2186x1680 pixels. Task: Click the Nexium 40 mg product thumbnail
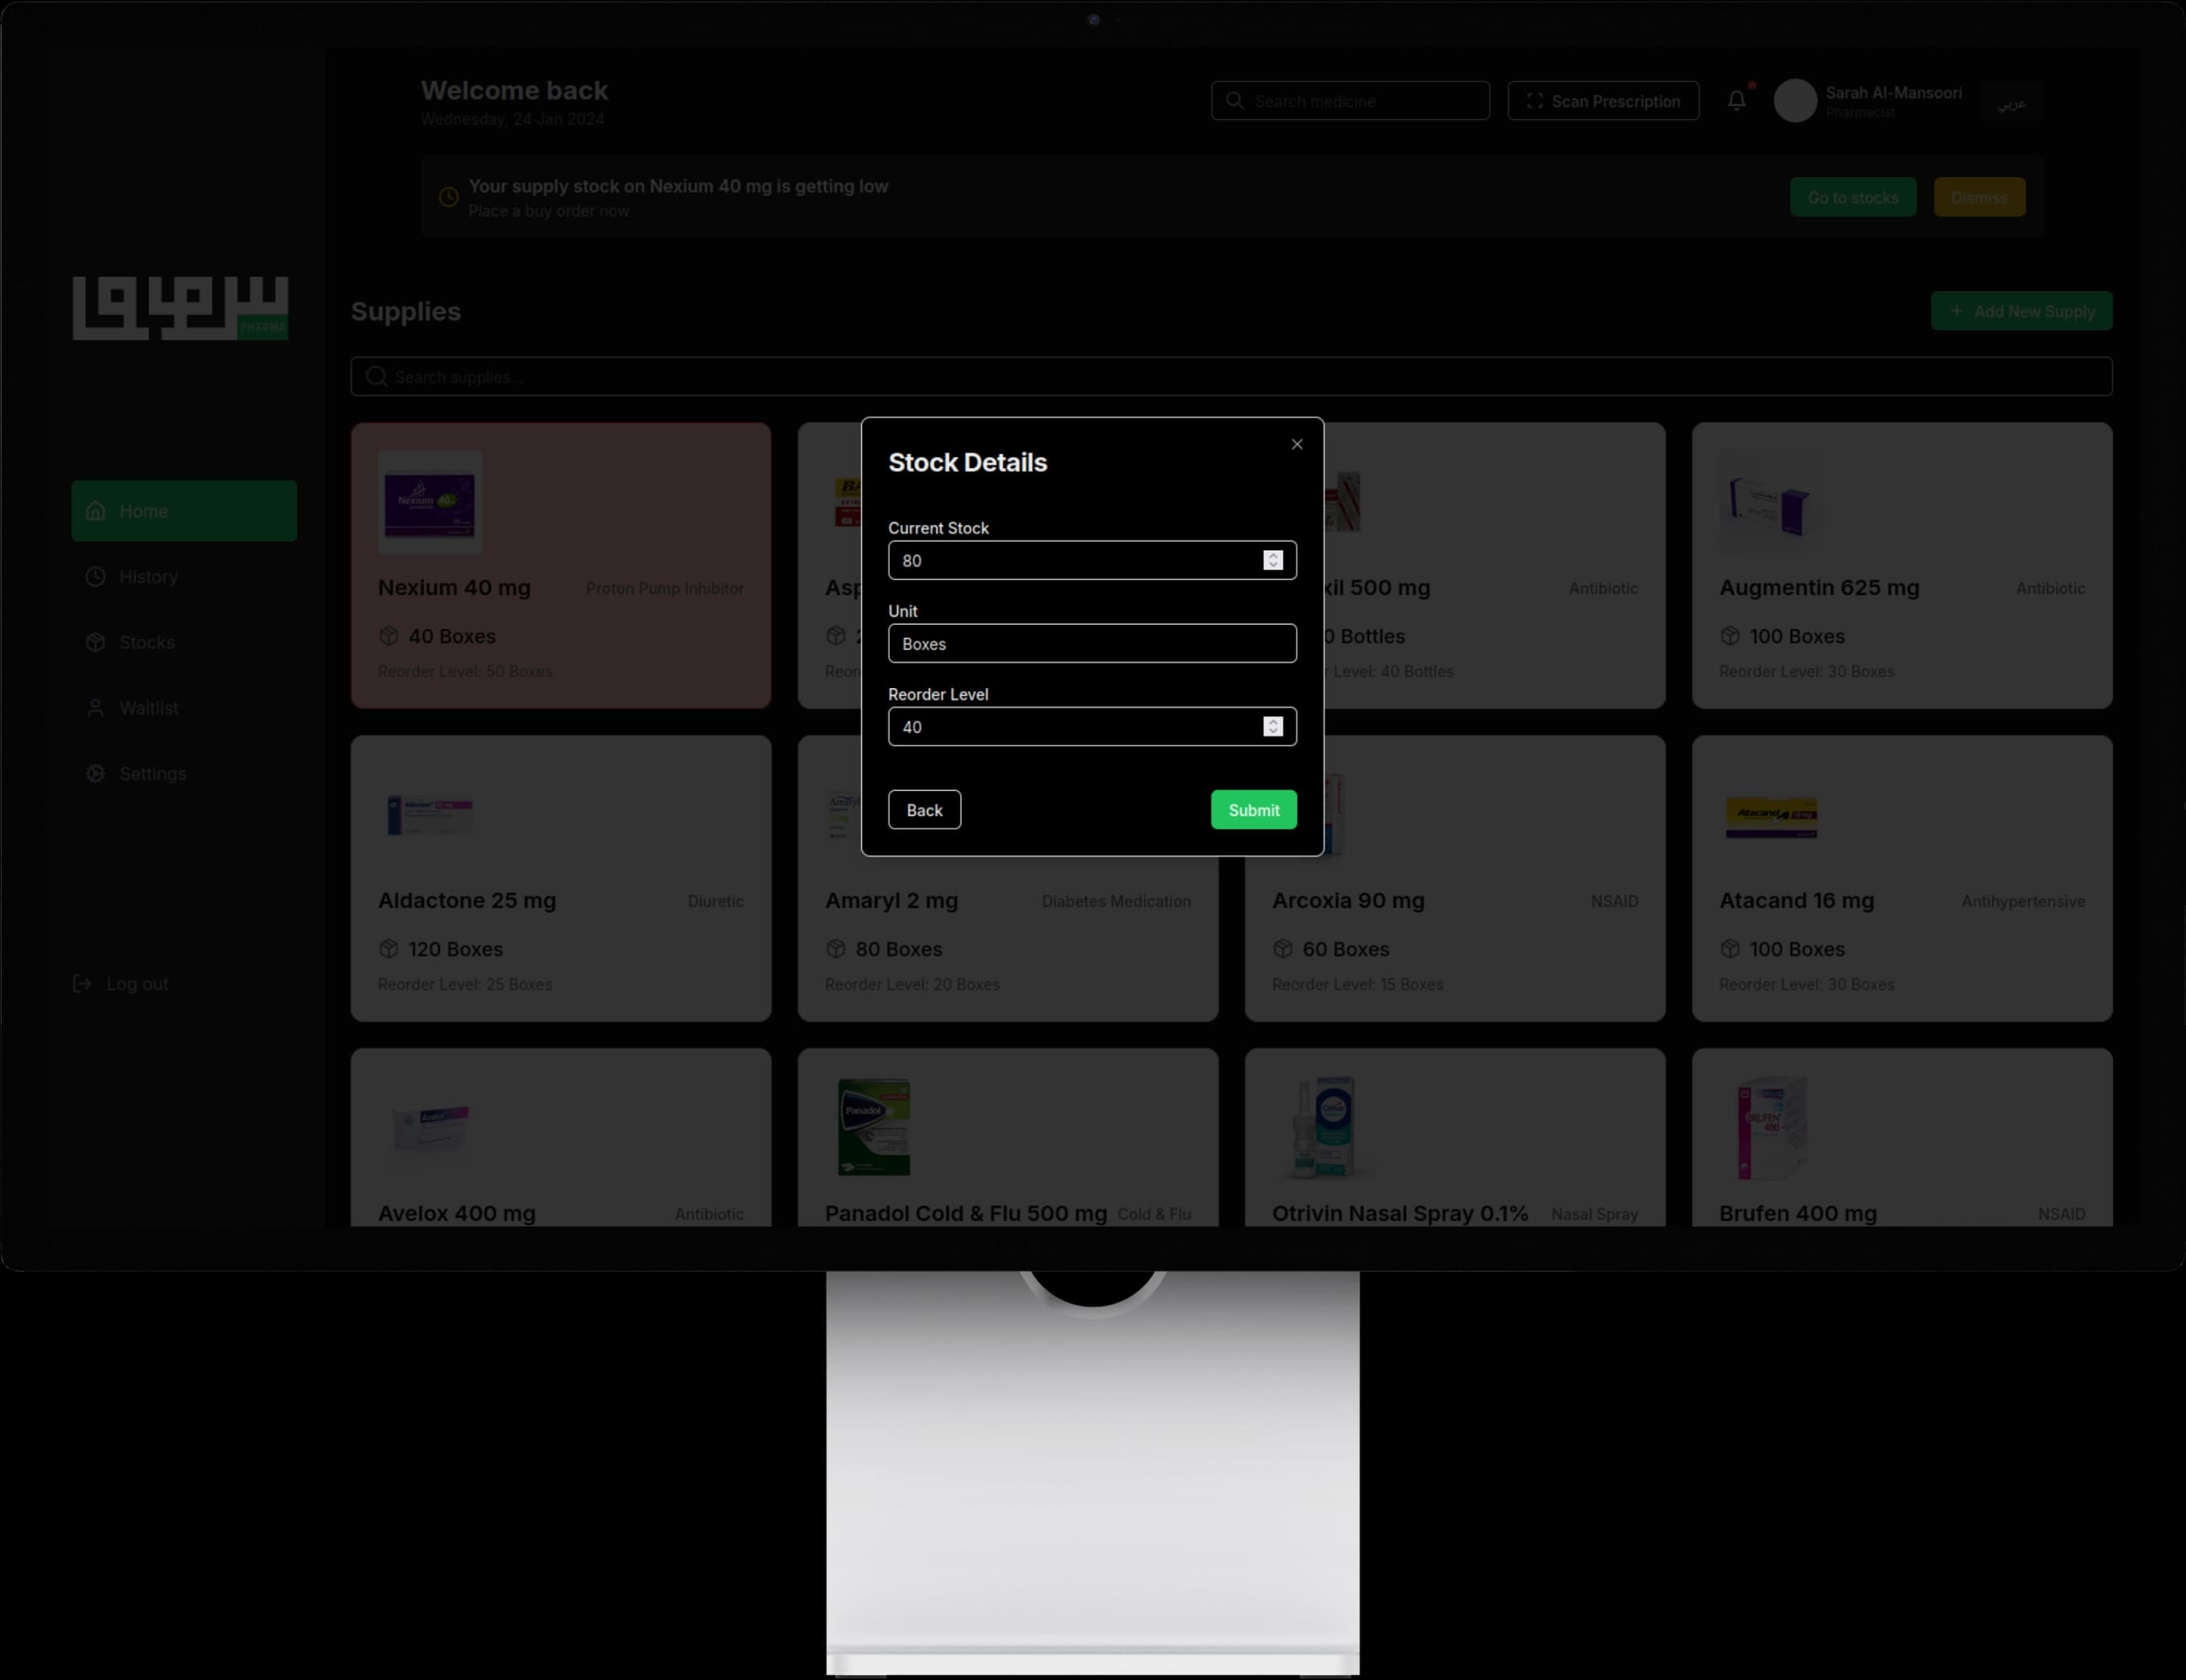coord(429,501)
